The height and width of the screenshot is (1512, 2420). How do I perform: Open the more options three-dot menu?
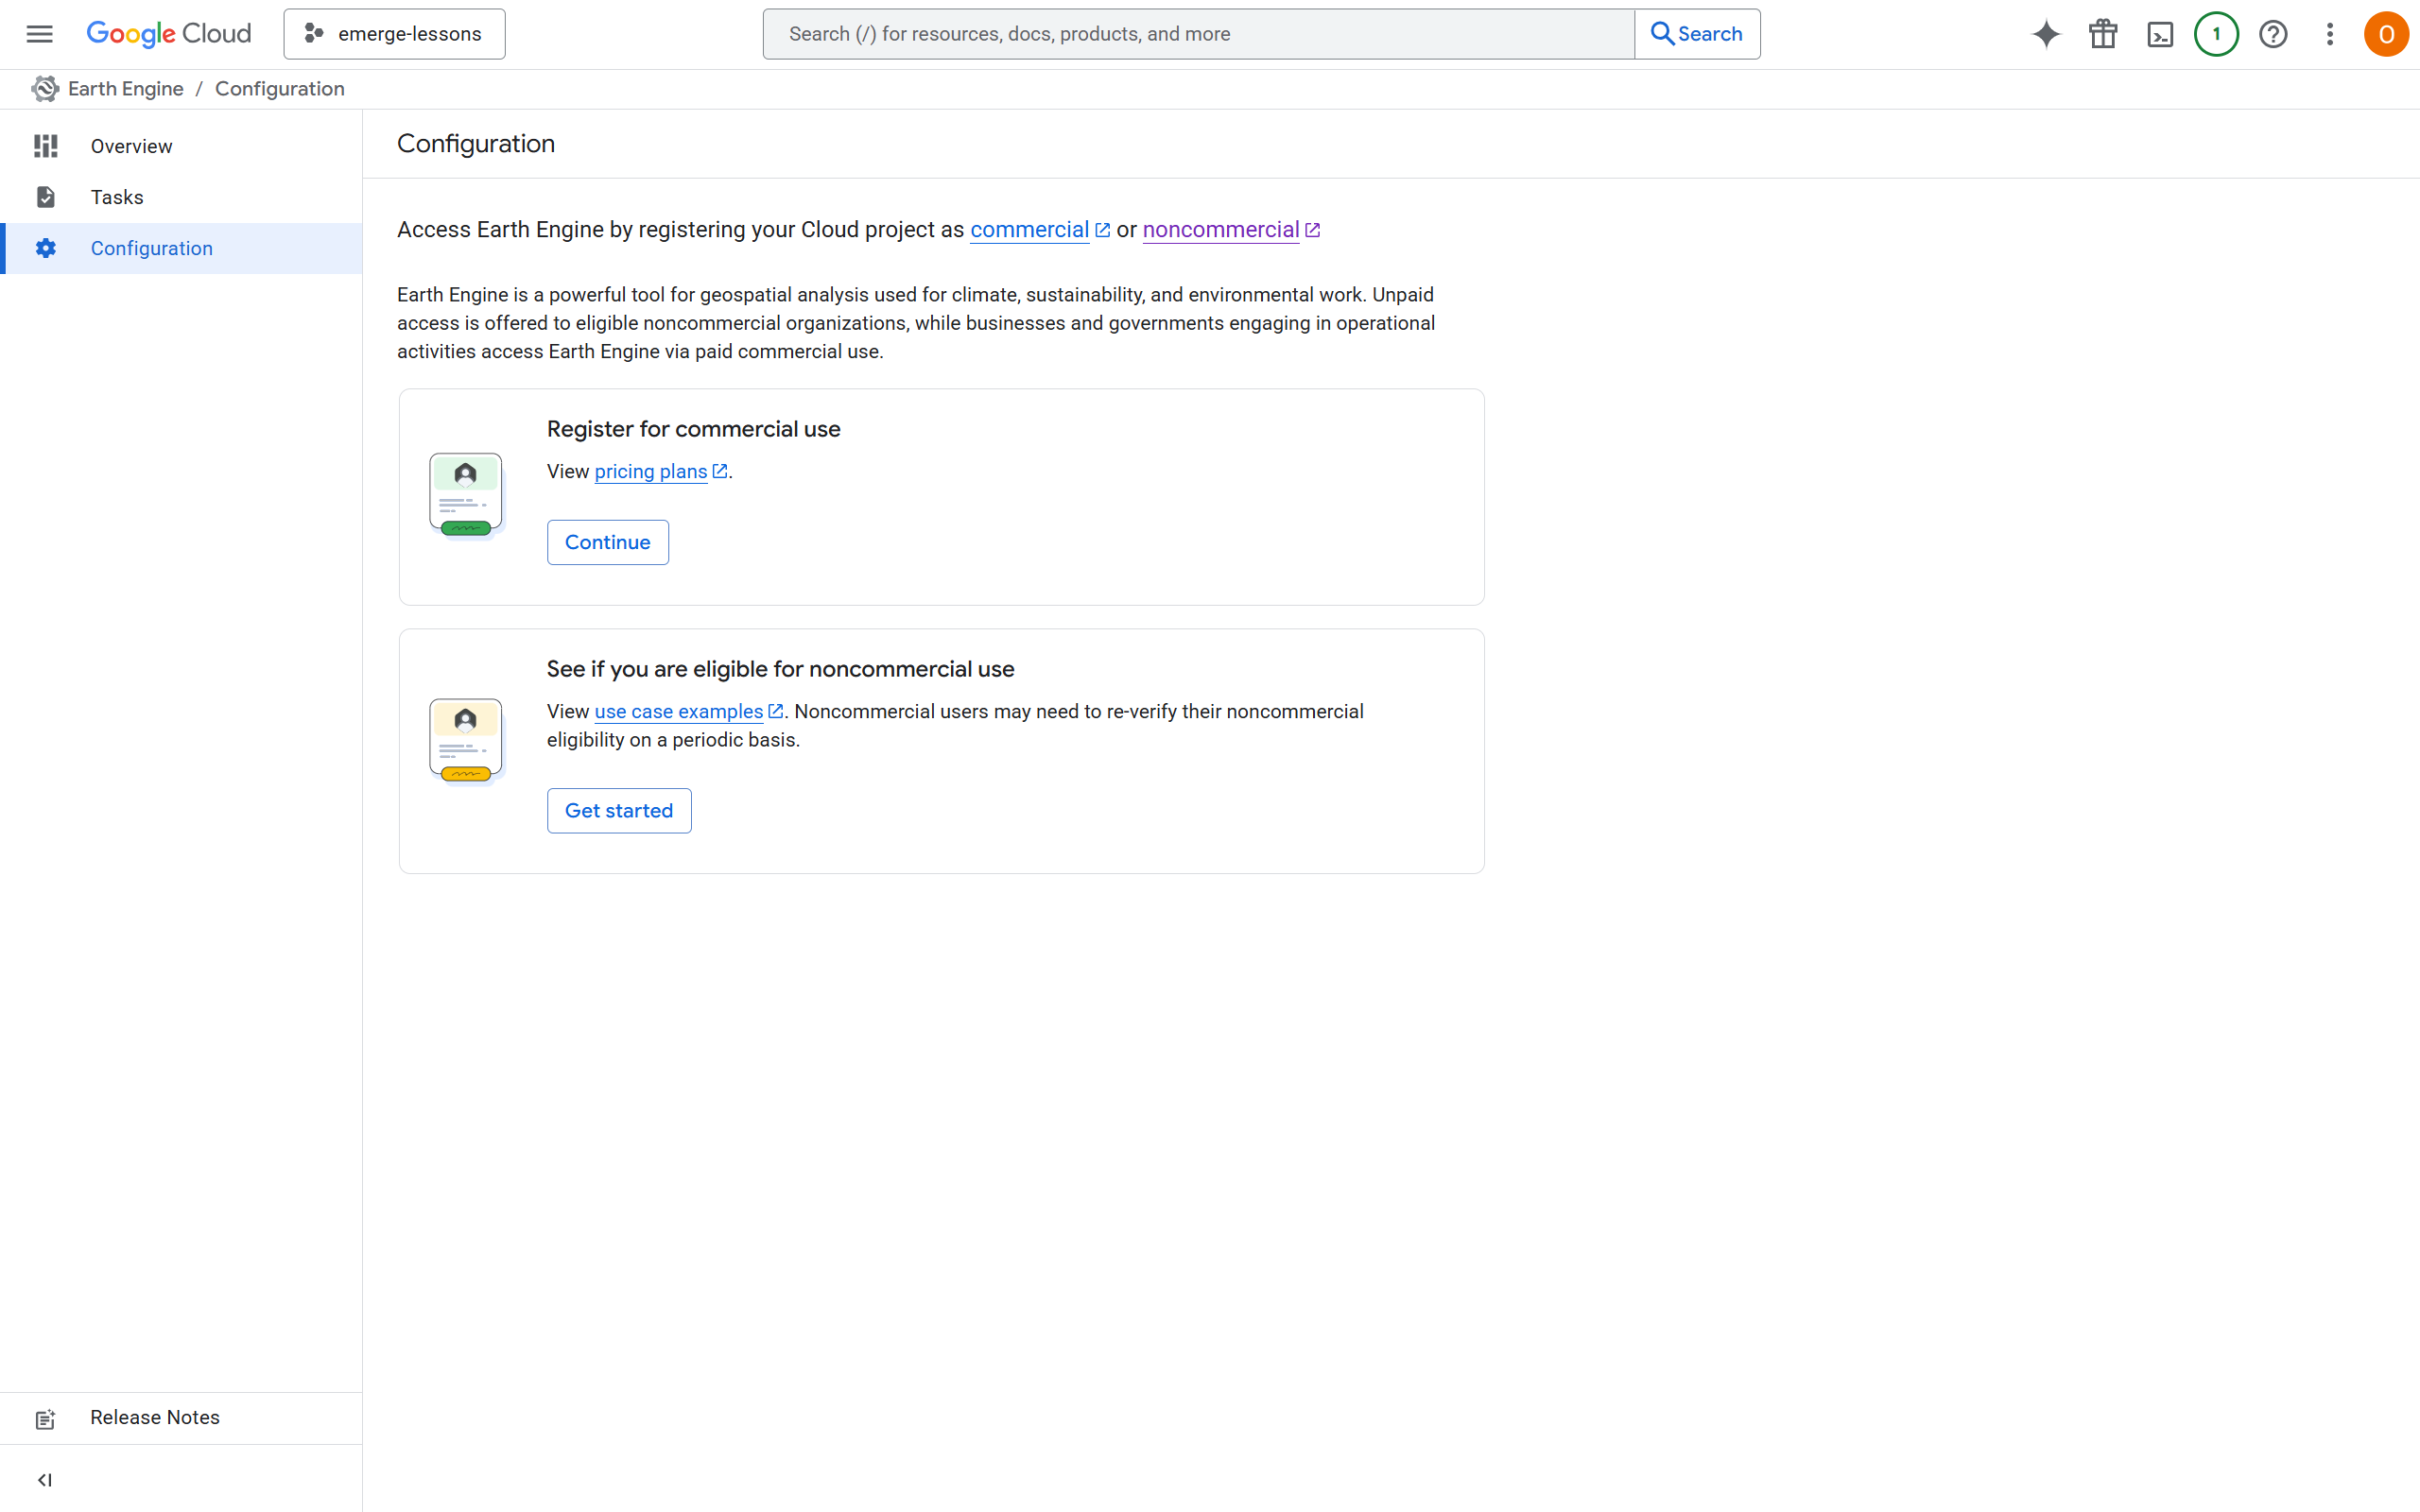[x=2329, y=33]
